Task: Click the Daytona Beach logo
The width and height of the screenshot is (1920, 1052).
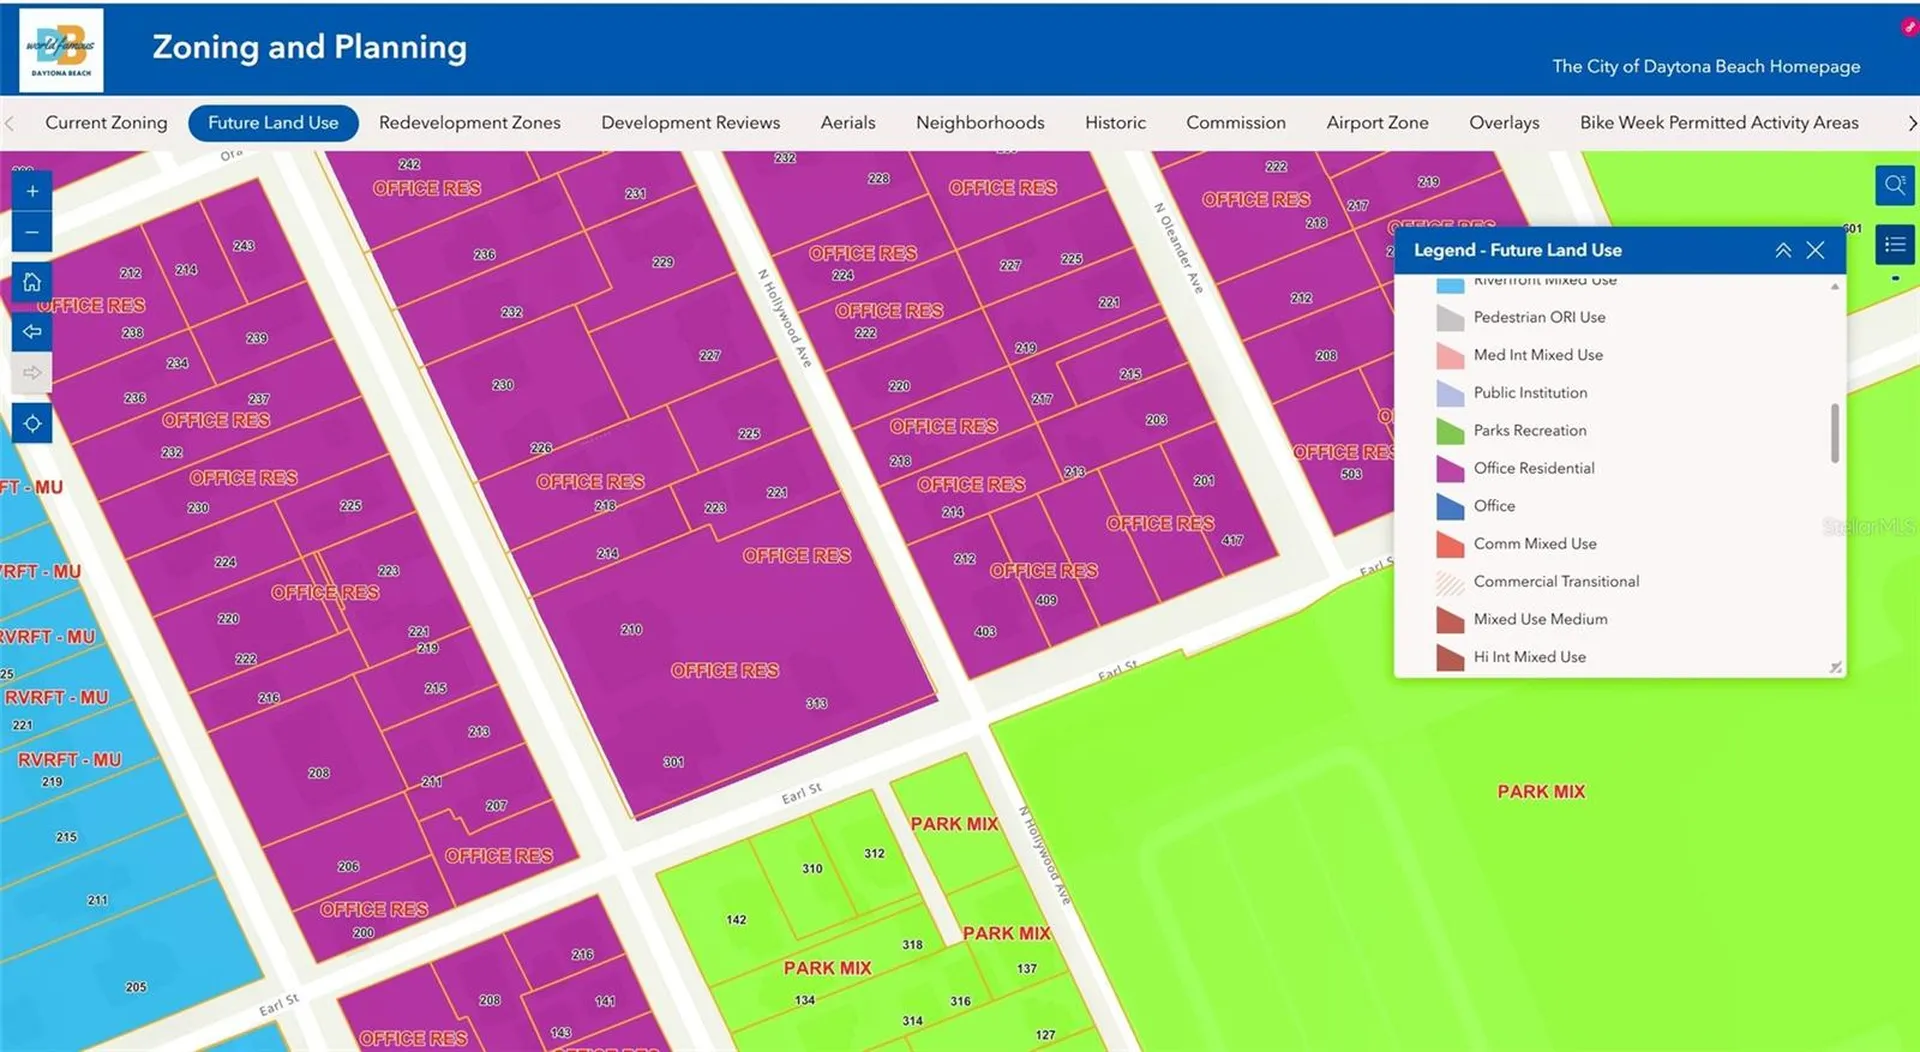Action: tap(61, 50)
